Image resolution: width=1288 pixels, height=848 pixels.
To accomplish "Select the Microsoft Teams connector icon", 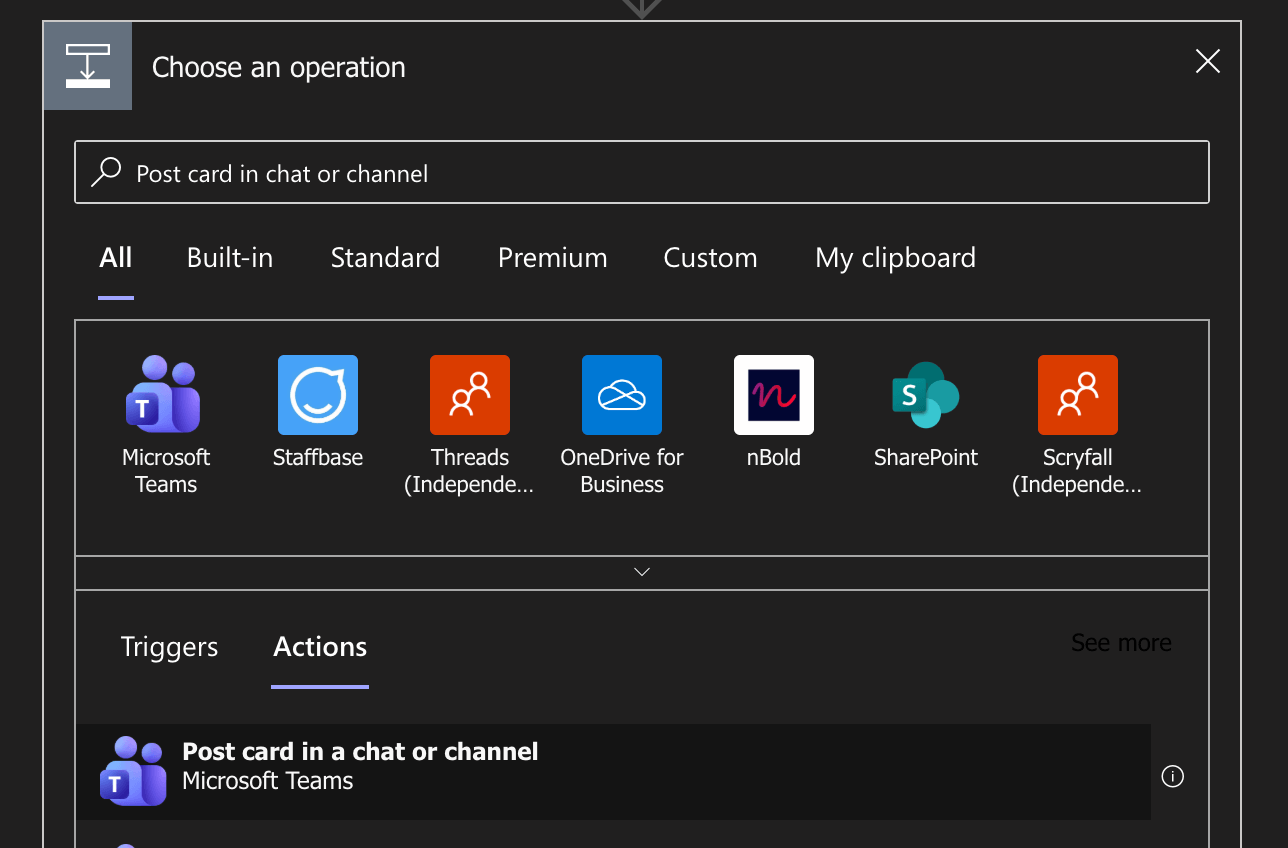I will click(165, 395).
